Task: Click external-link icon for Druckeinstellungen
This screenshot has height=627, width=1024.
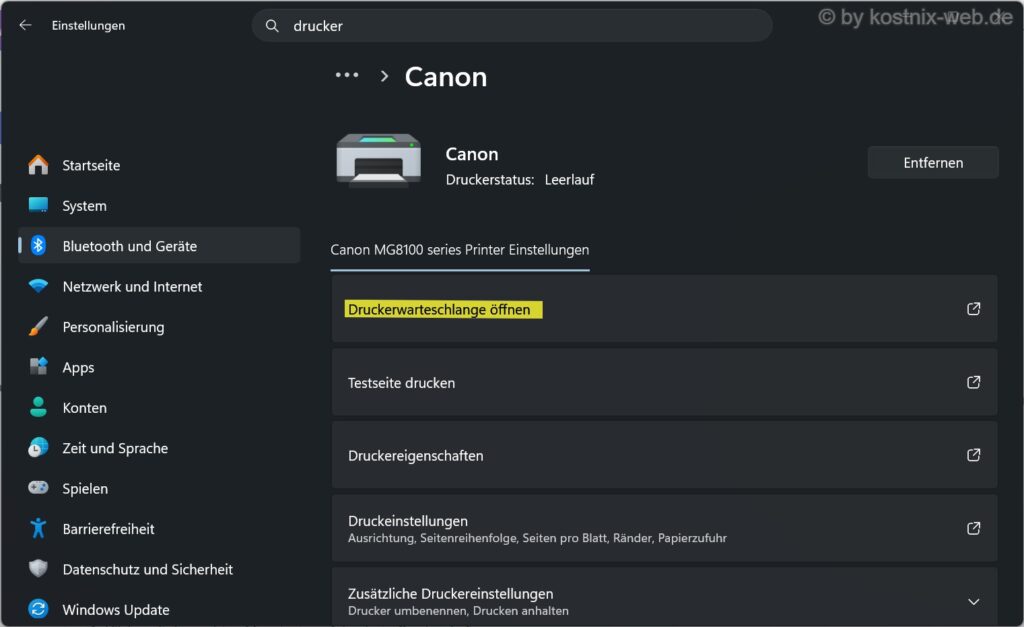Action: point(974,528)
